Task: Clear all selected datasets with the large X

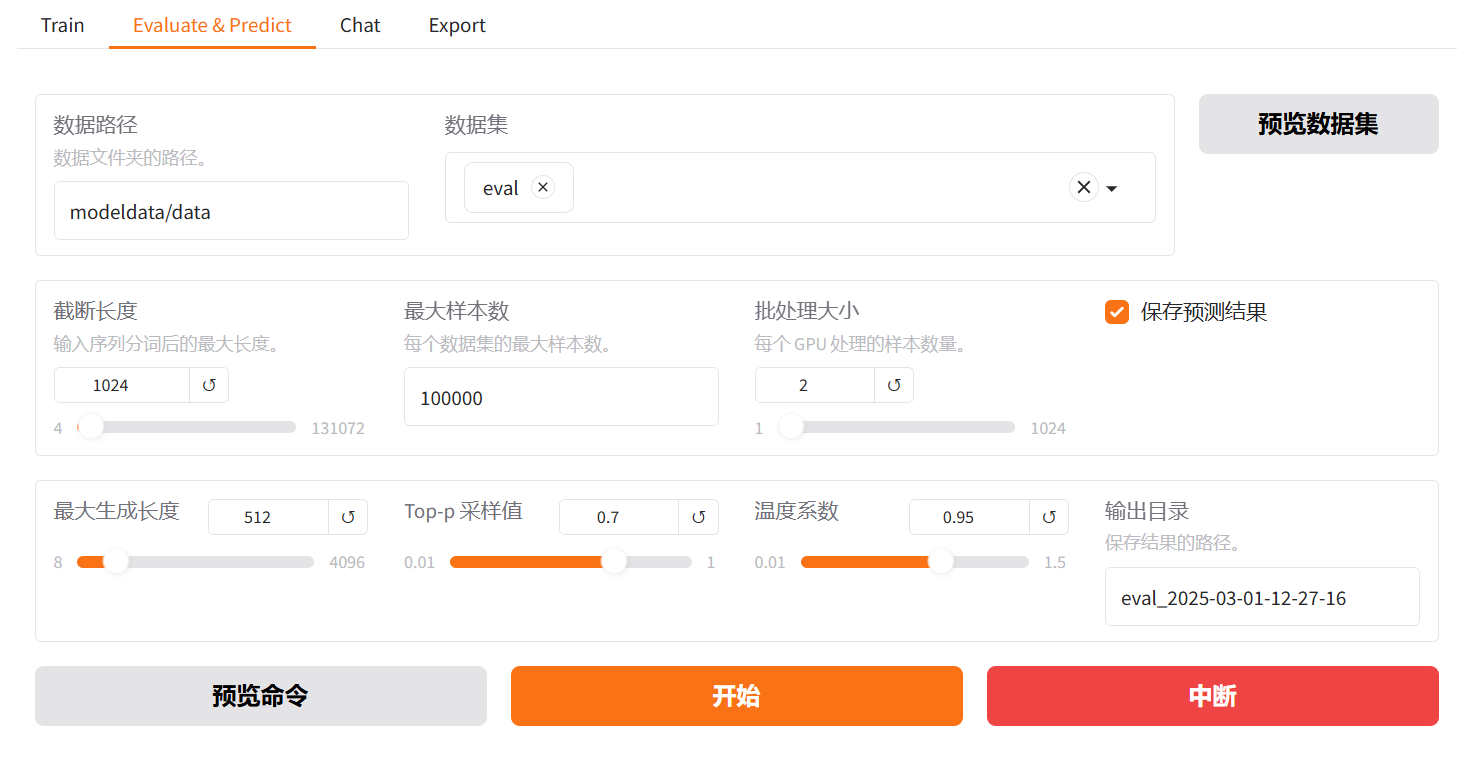Action: coord(1084,187)
